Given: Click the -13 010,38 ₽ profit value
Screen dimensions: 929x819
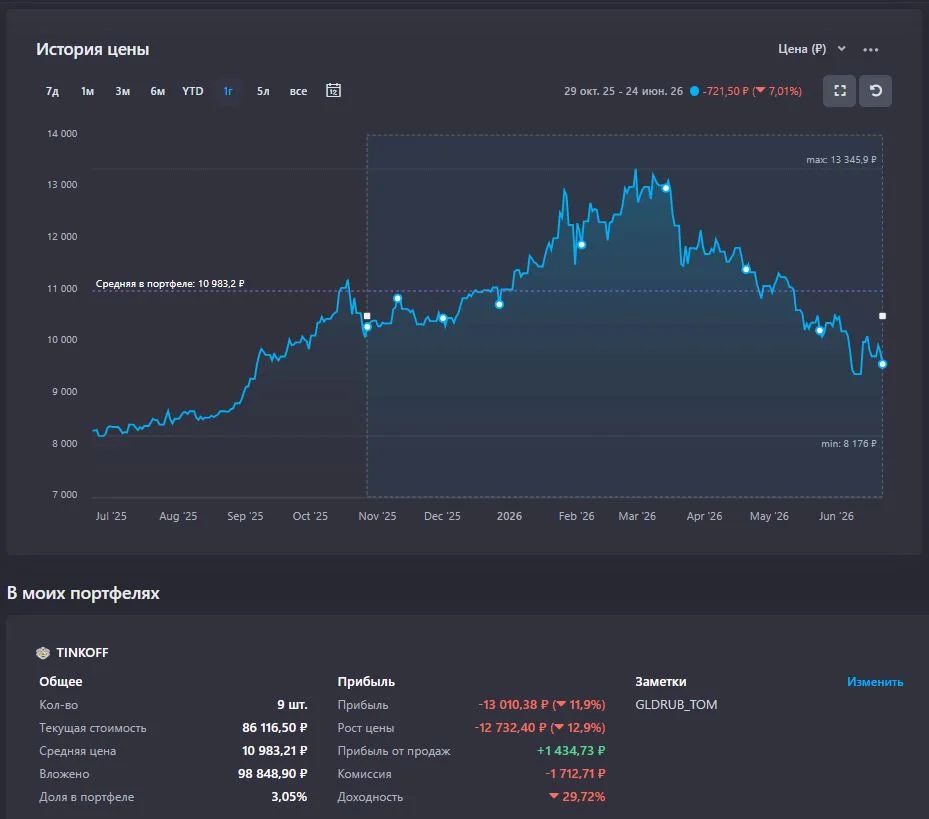Looking at the screenshot, I should pyautogui.click(x=513, y=705).
